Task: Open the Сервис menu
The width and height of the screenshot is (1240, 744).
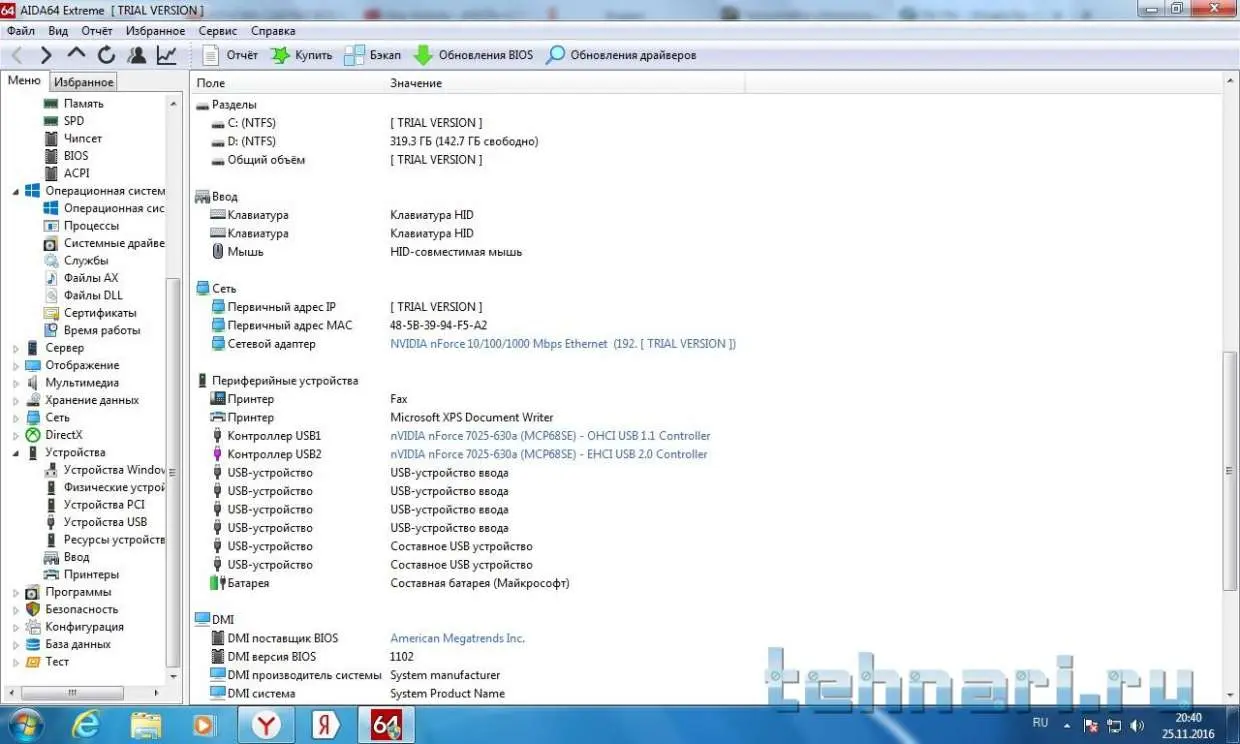Action: [x=218, y=31]
